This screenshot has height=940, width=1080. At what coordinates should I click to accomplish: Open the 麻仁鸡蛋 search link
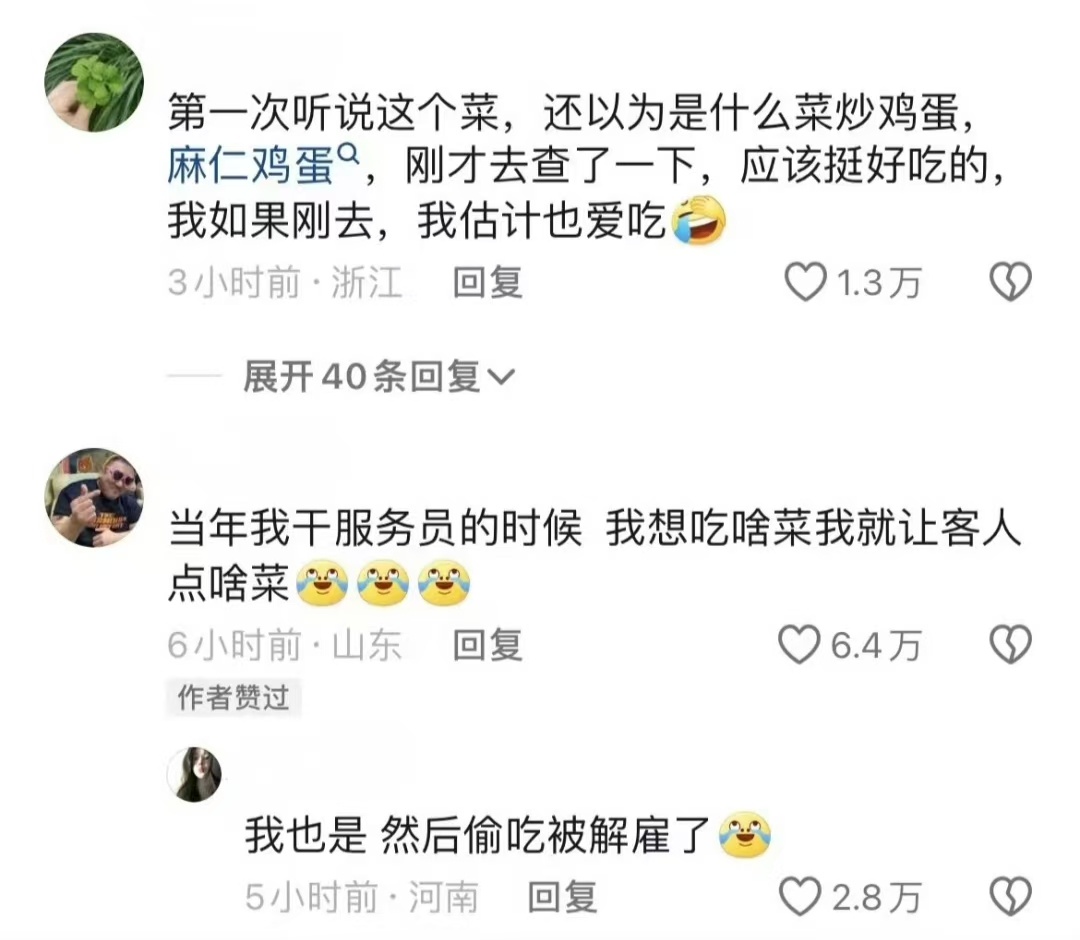tap(251, 166)
